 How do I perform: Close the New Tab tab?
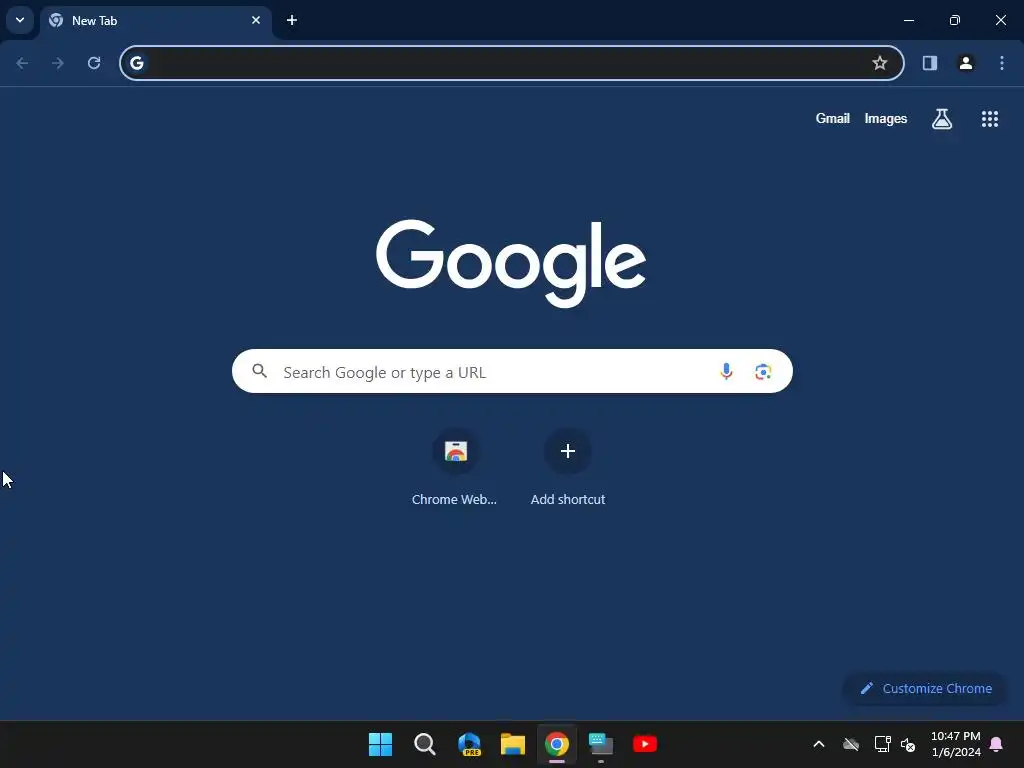(x=256, y=20)
